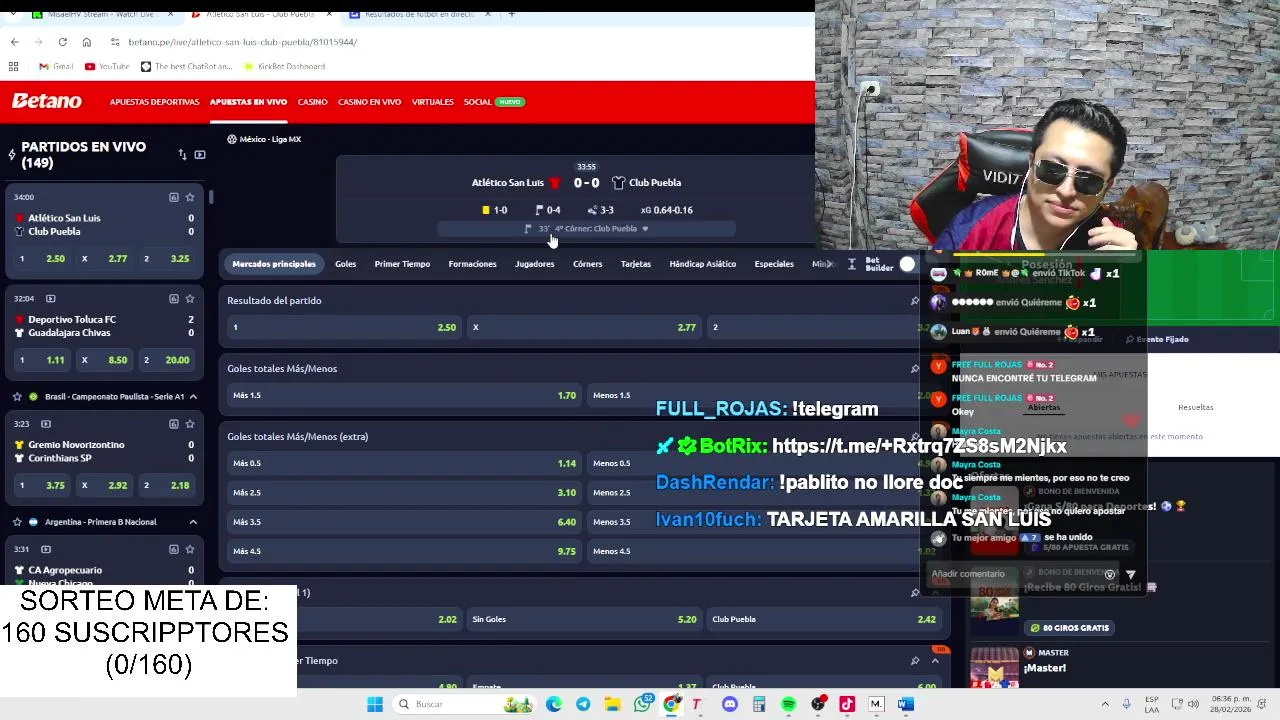Bet on draw X 2.77 in Resultado del partido

point(584,327)
